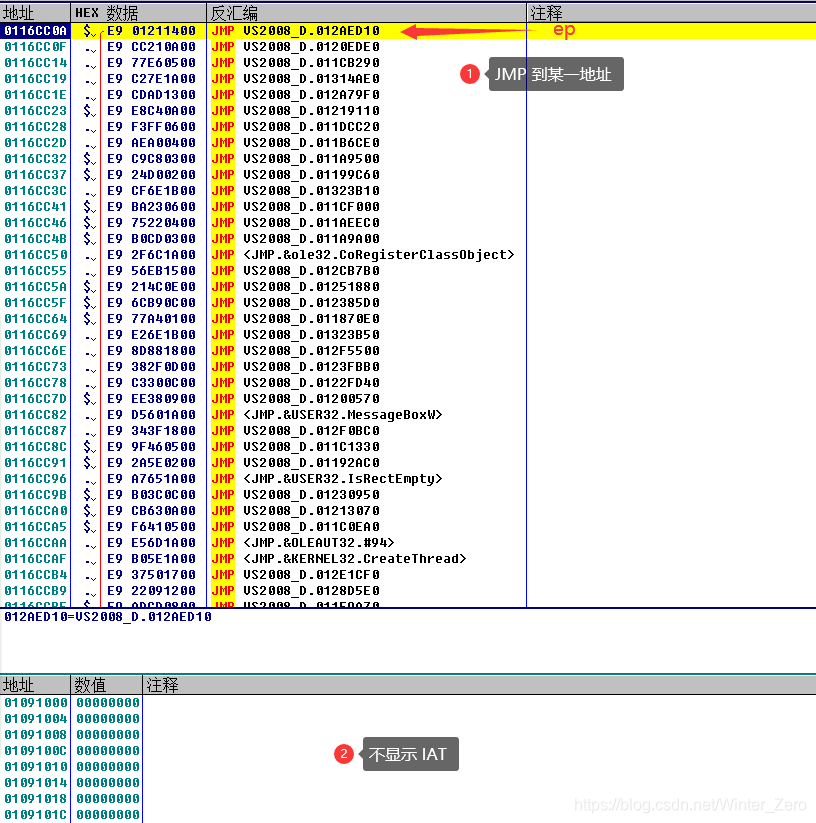Click JMP VS2008_D.011A9500 instruction
The image size is (816, 823).
point(295,159)
